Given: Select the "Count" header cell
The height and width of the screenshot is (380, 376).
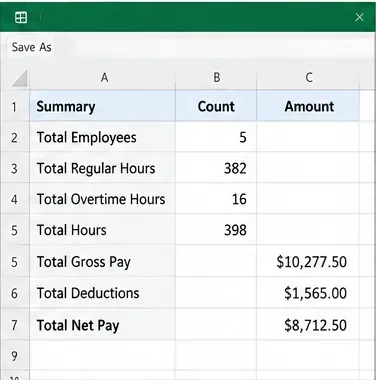Looking at the screenshot, I should [x=216, y=106].
